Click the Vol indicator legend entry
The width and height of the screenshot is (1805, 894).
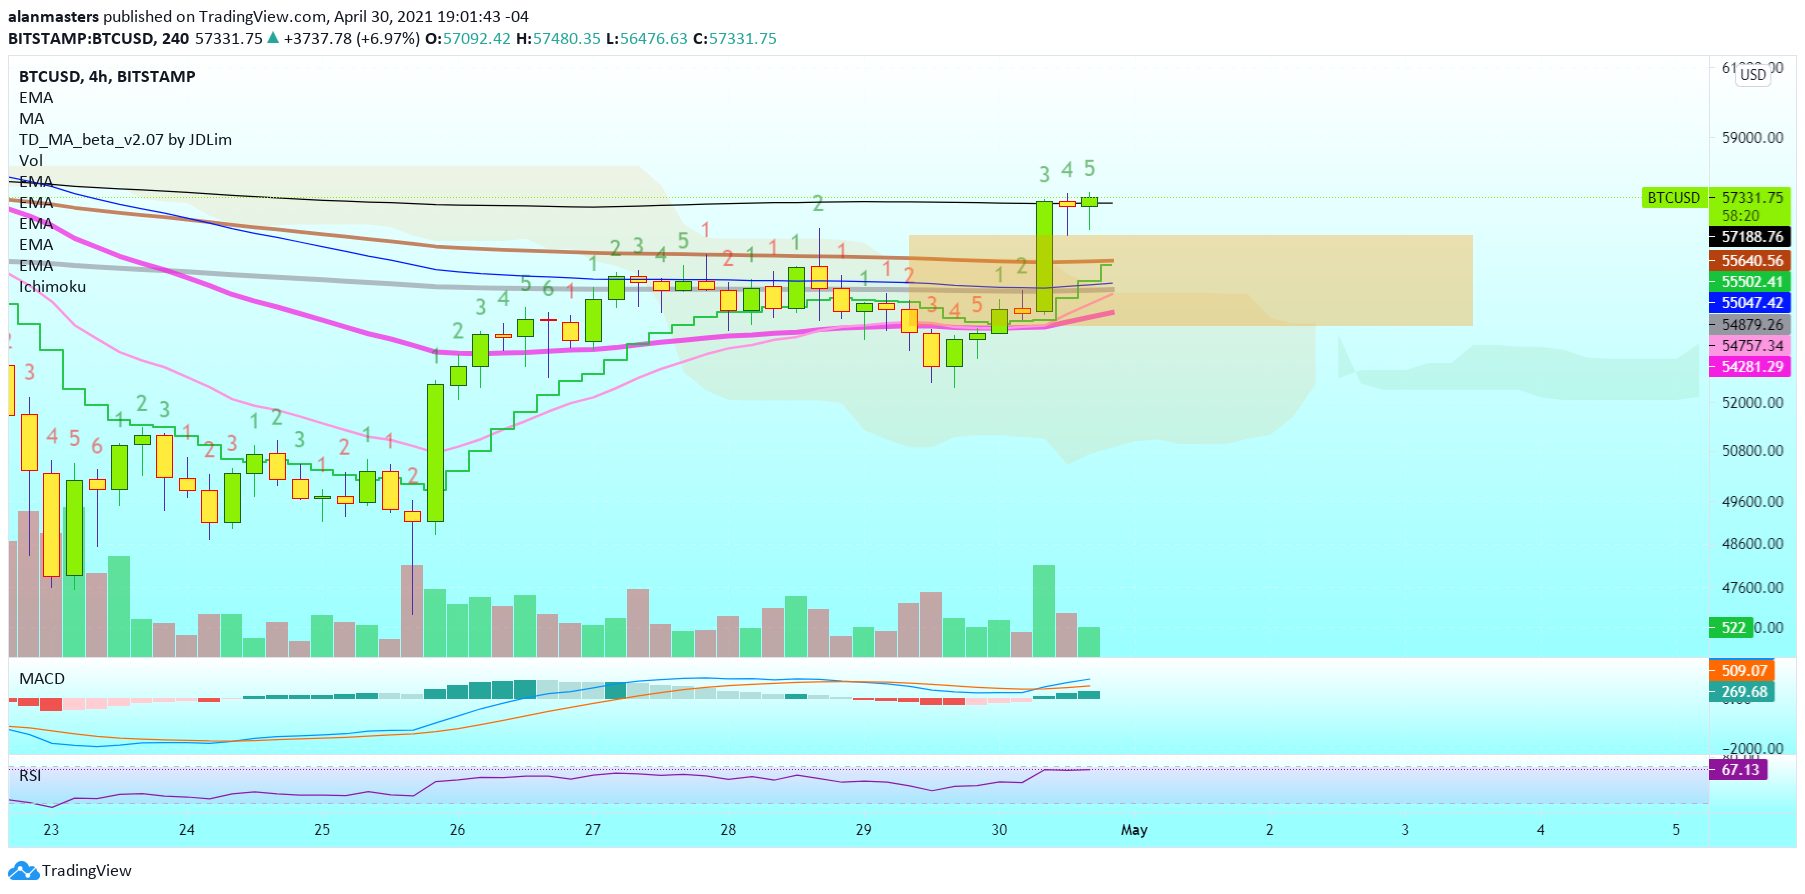coord(30,160)
